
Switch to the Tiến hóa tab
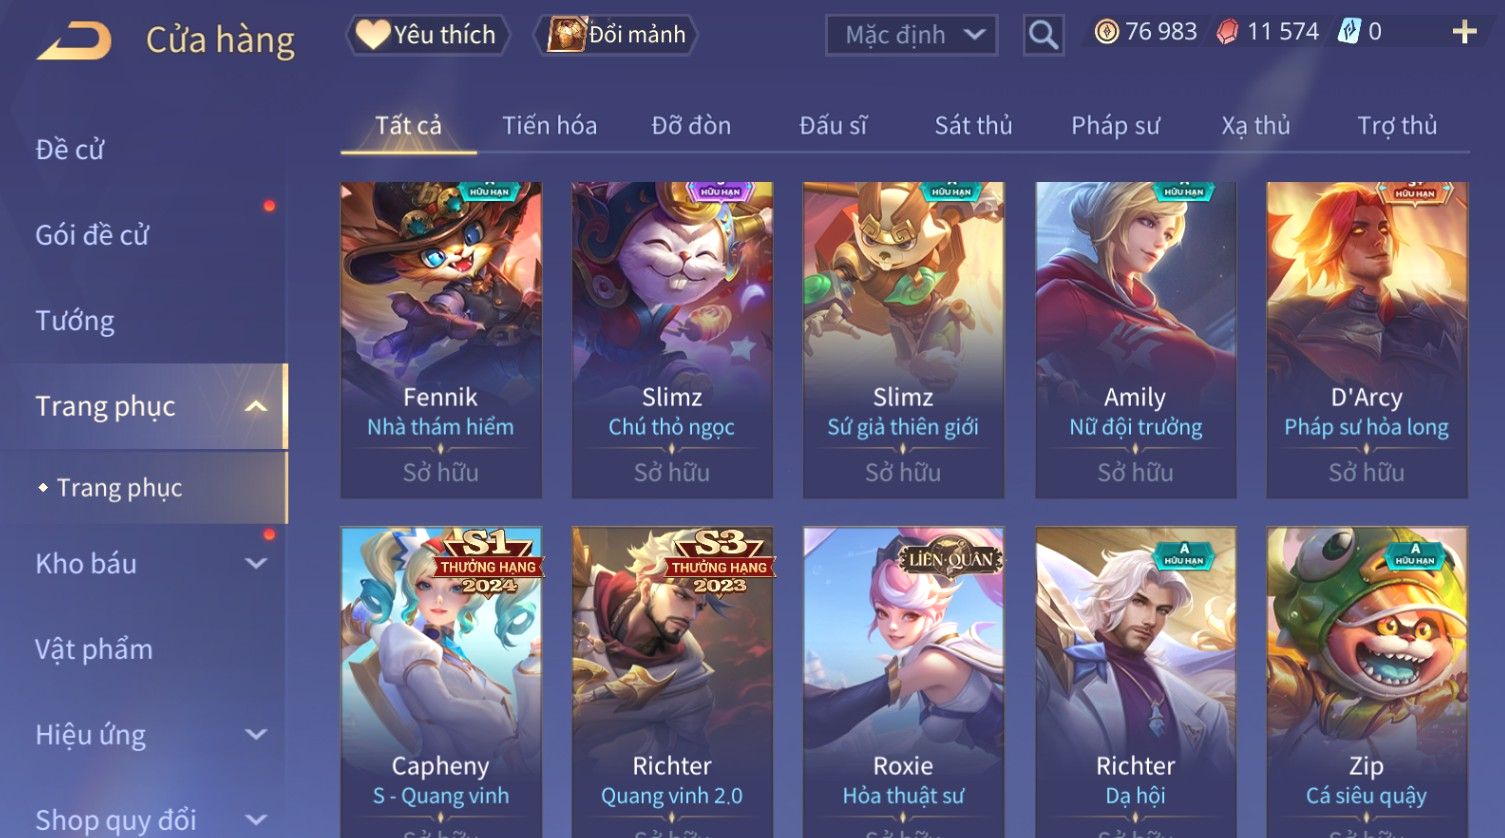click(x=549, y=126)
